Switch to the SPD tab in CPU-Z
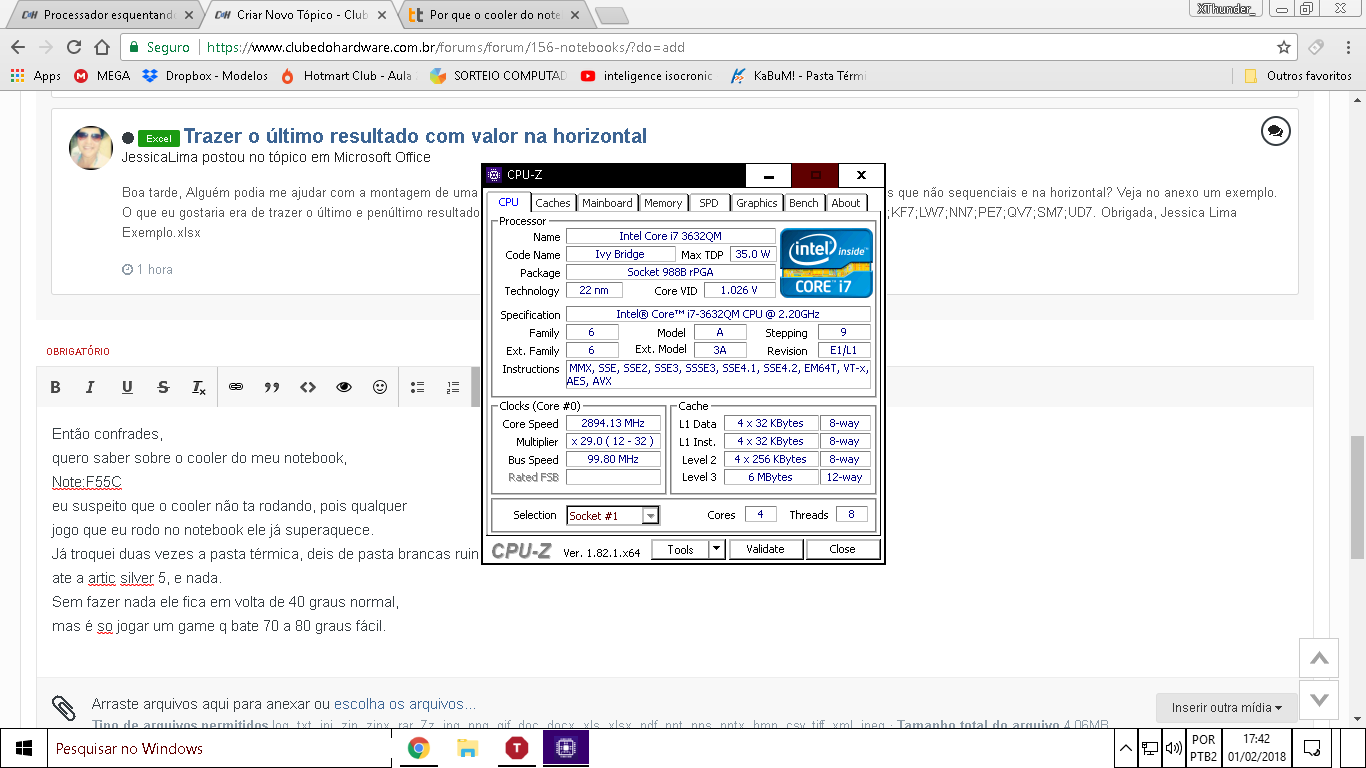 709,203
